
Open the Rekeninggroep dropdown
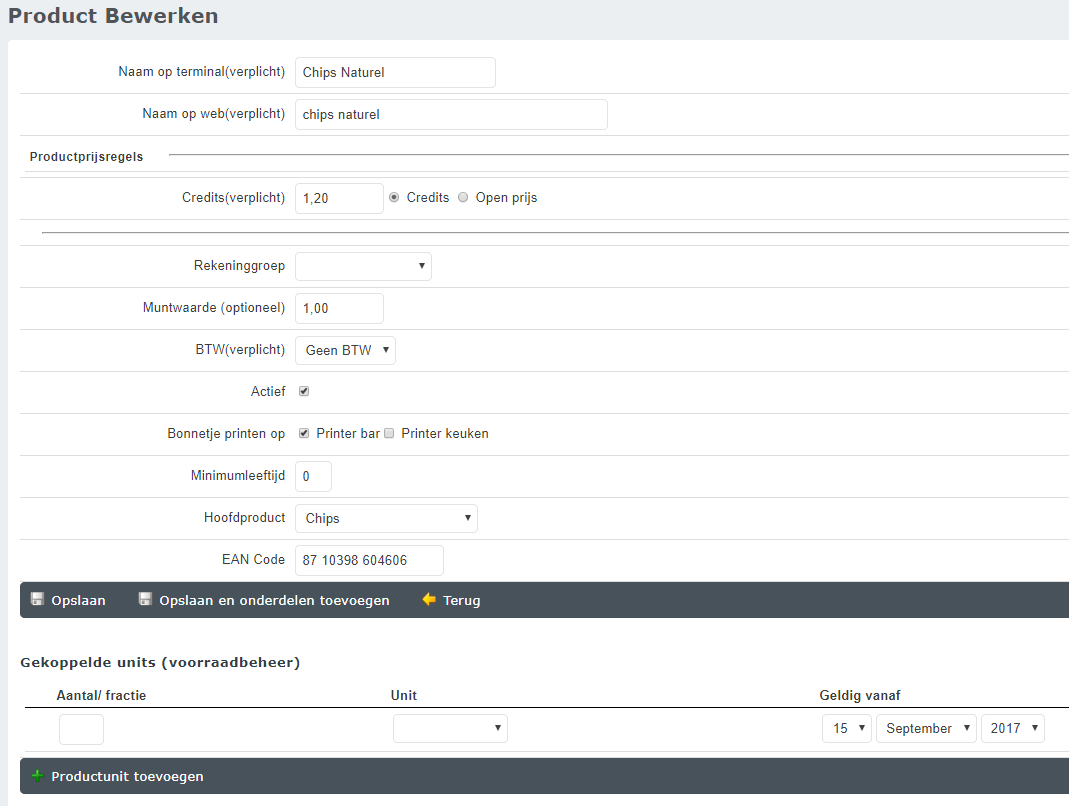click(363, 266)
